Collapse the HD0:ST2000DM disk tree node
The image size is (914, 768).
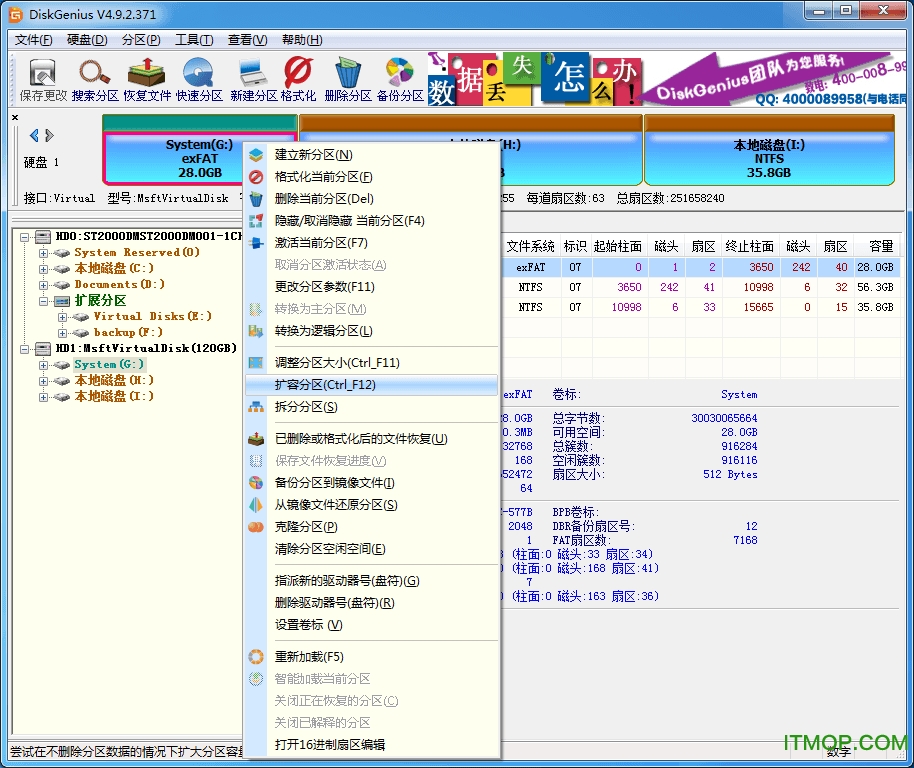[x=24, y=237]
